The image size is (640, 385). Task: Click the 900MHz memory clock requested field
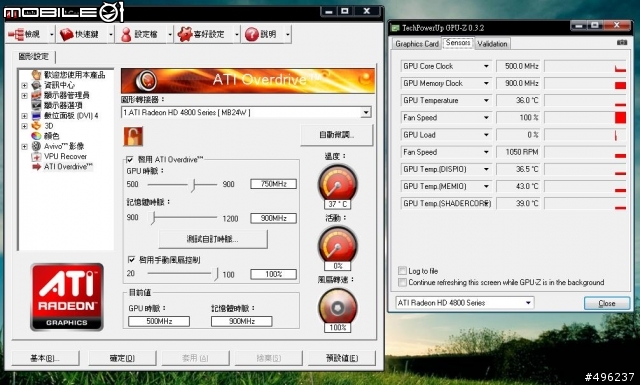[273, 218]
